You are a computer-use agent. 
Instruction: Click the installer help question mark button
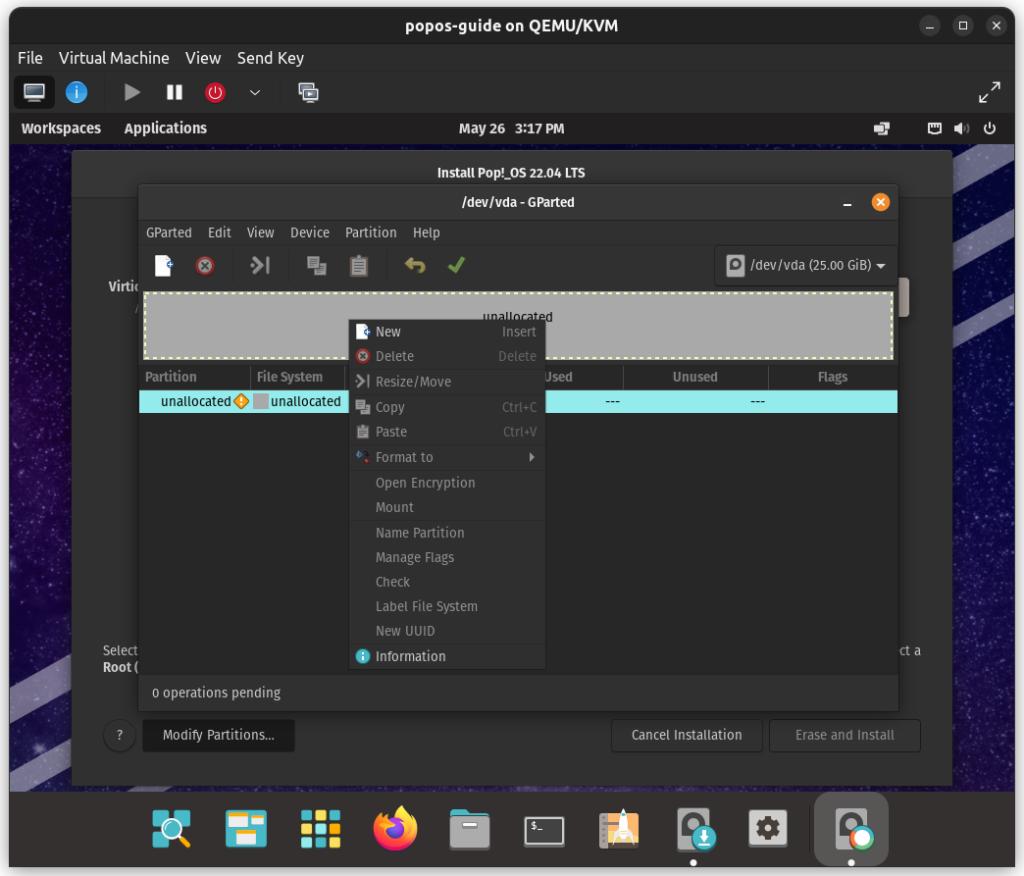[x=120, y=735]
